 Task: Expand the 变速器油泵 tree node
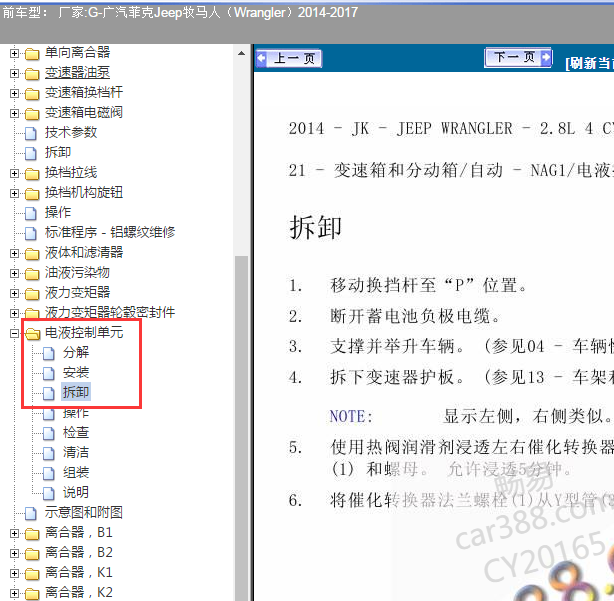pos(14,73)
